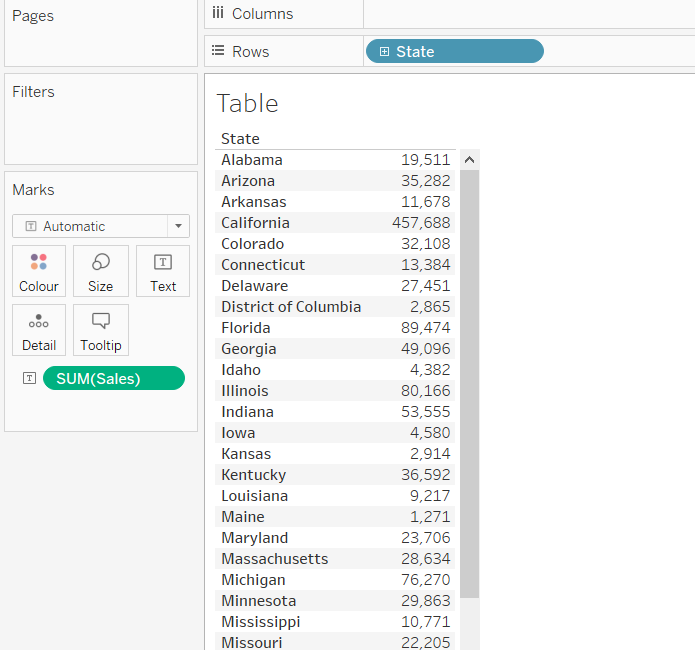This screenshot has height=650, width=695.
Task: Click the SUM(Sales) green pill
Action: [114, 378]
